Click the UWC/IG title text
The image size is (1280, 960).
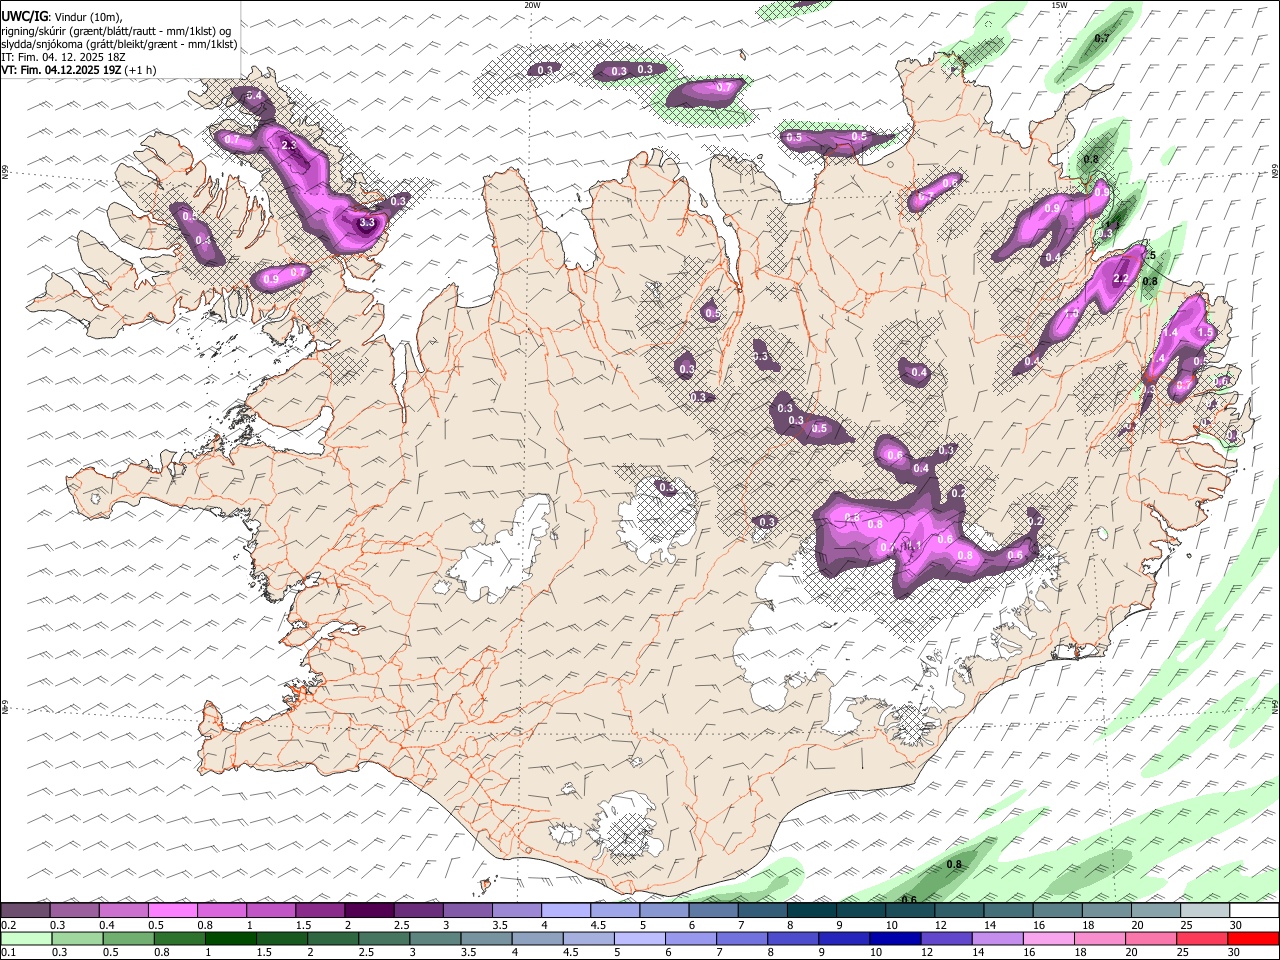click(24, 16)
